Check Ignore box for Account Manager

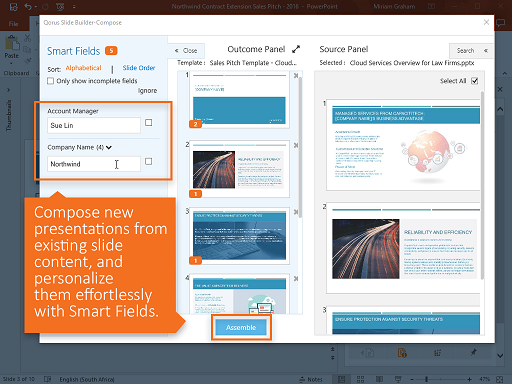pos(149,123)
